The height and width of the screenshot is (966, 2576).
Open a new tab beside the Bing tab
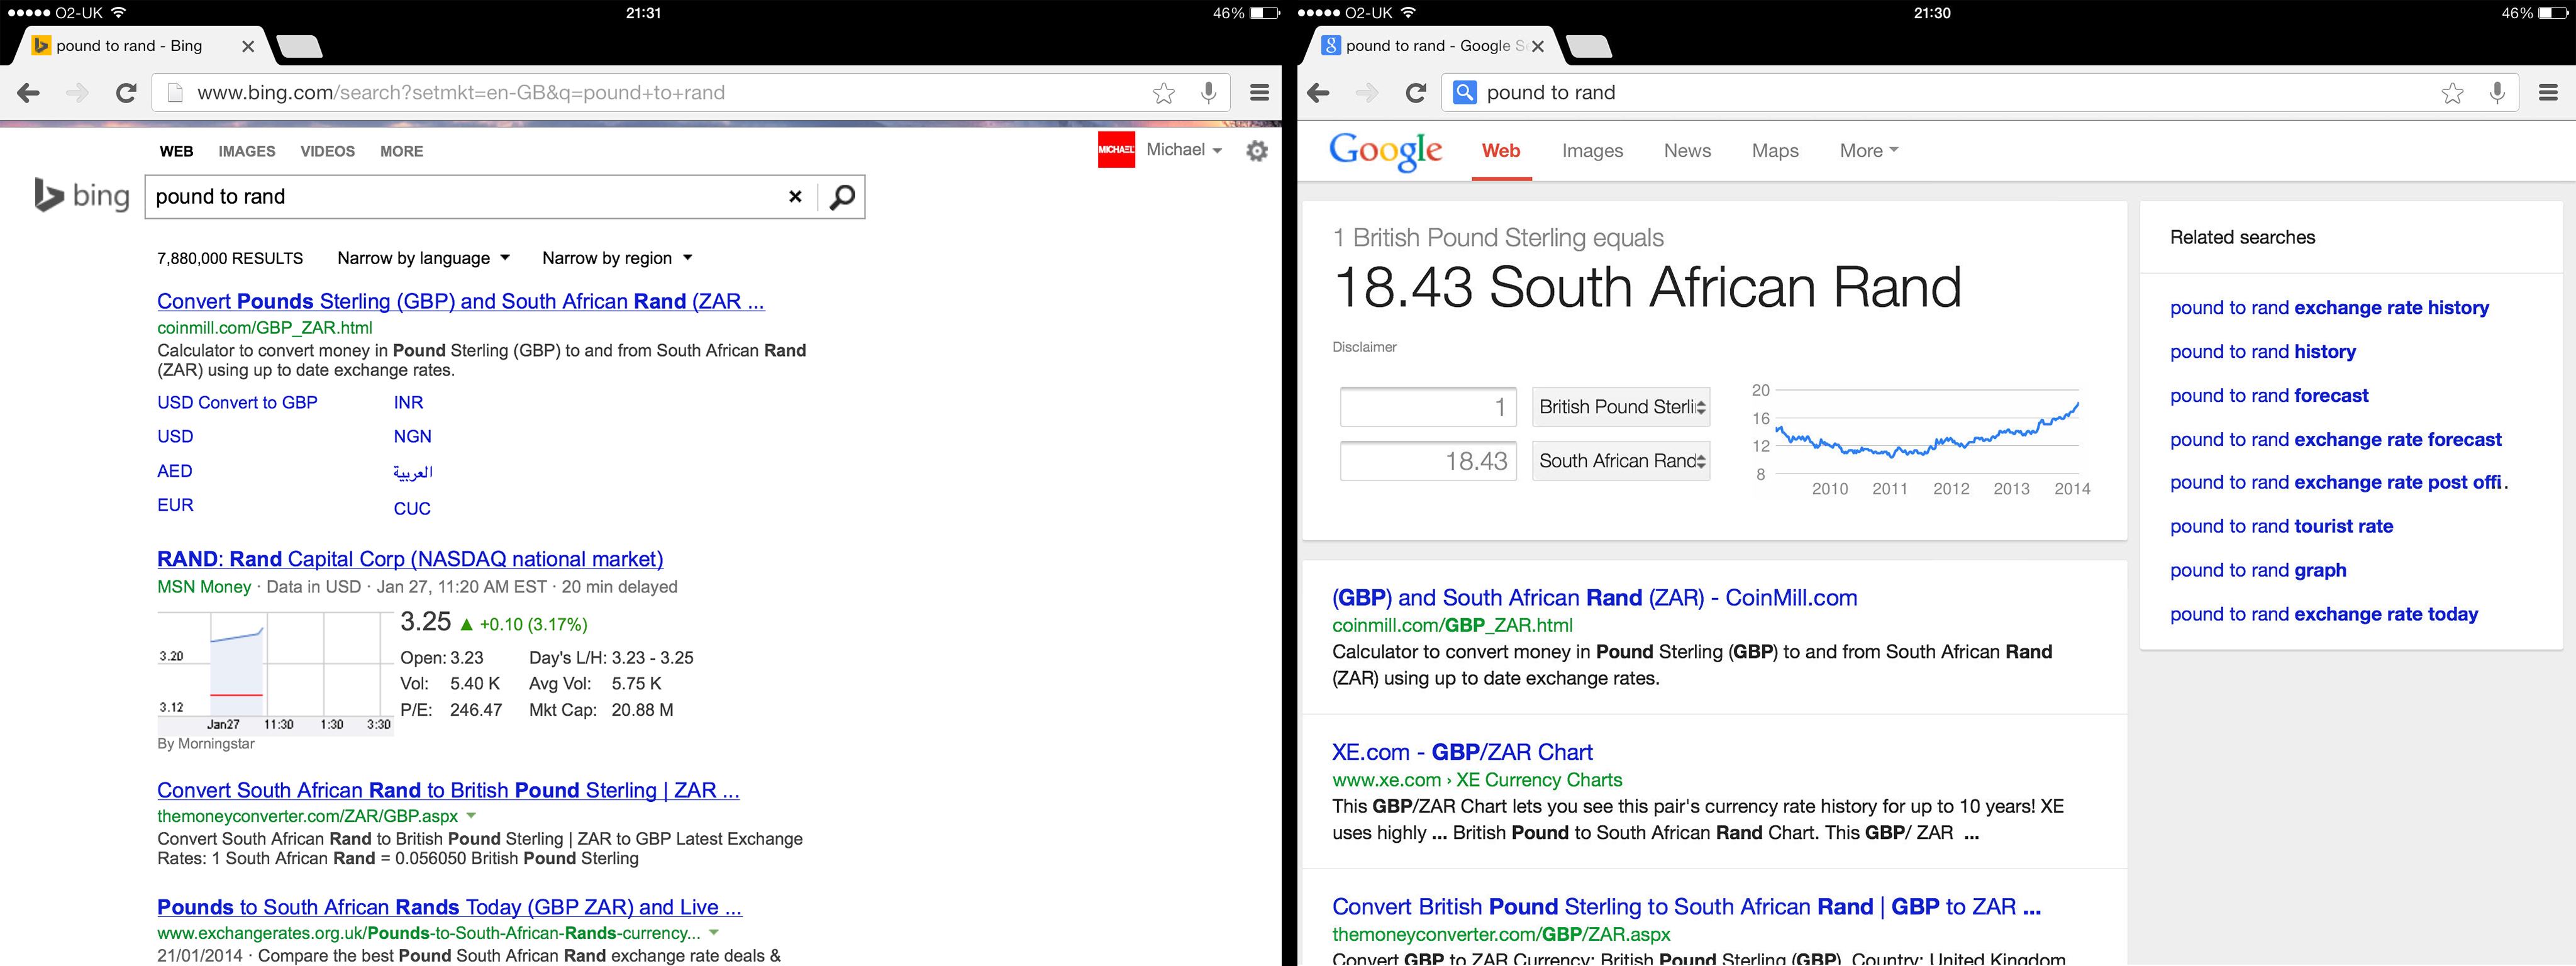tap(298, 46)
